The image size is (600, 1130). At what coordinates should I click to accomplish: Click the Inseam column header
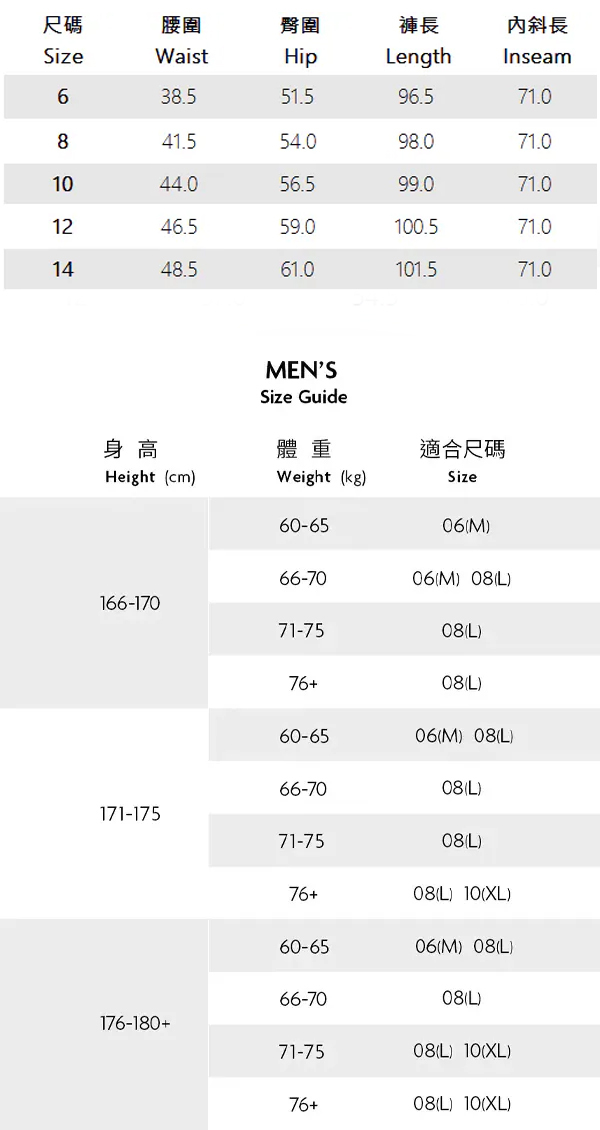pos(537,41)
